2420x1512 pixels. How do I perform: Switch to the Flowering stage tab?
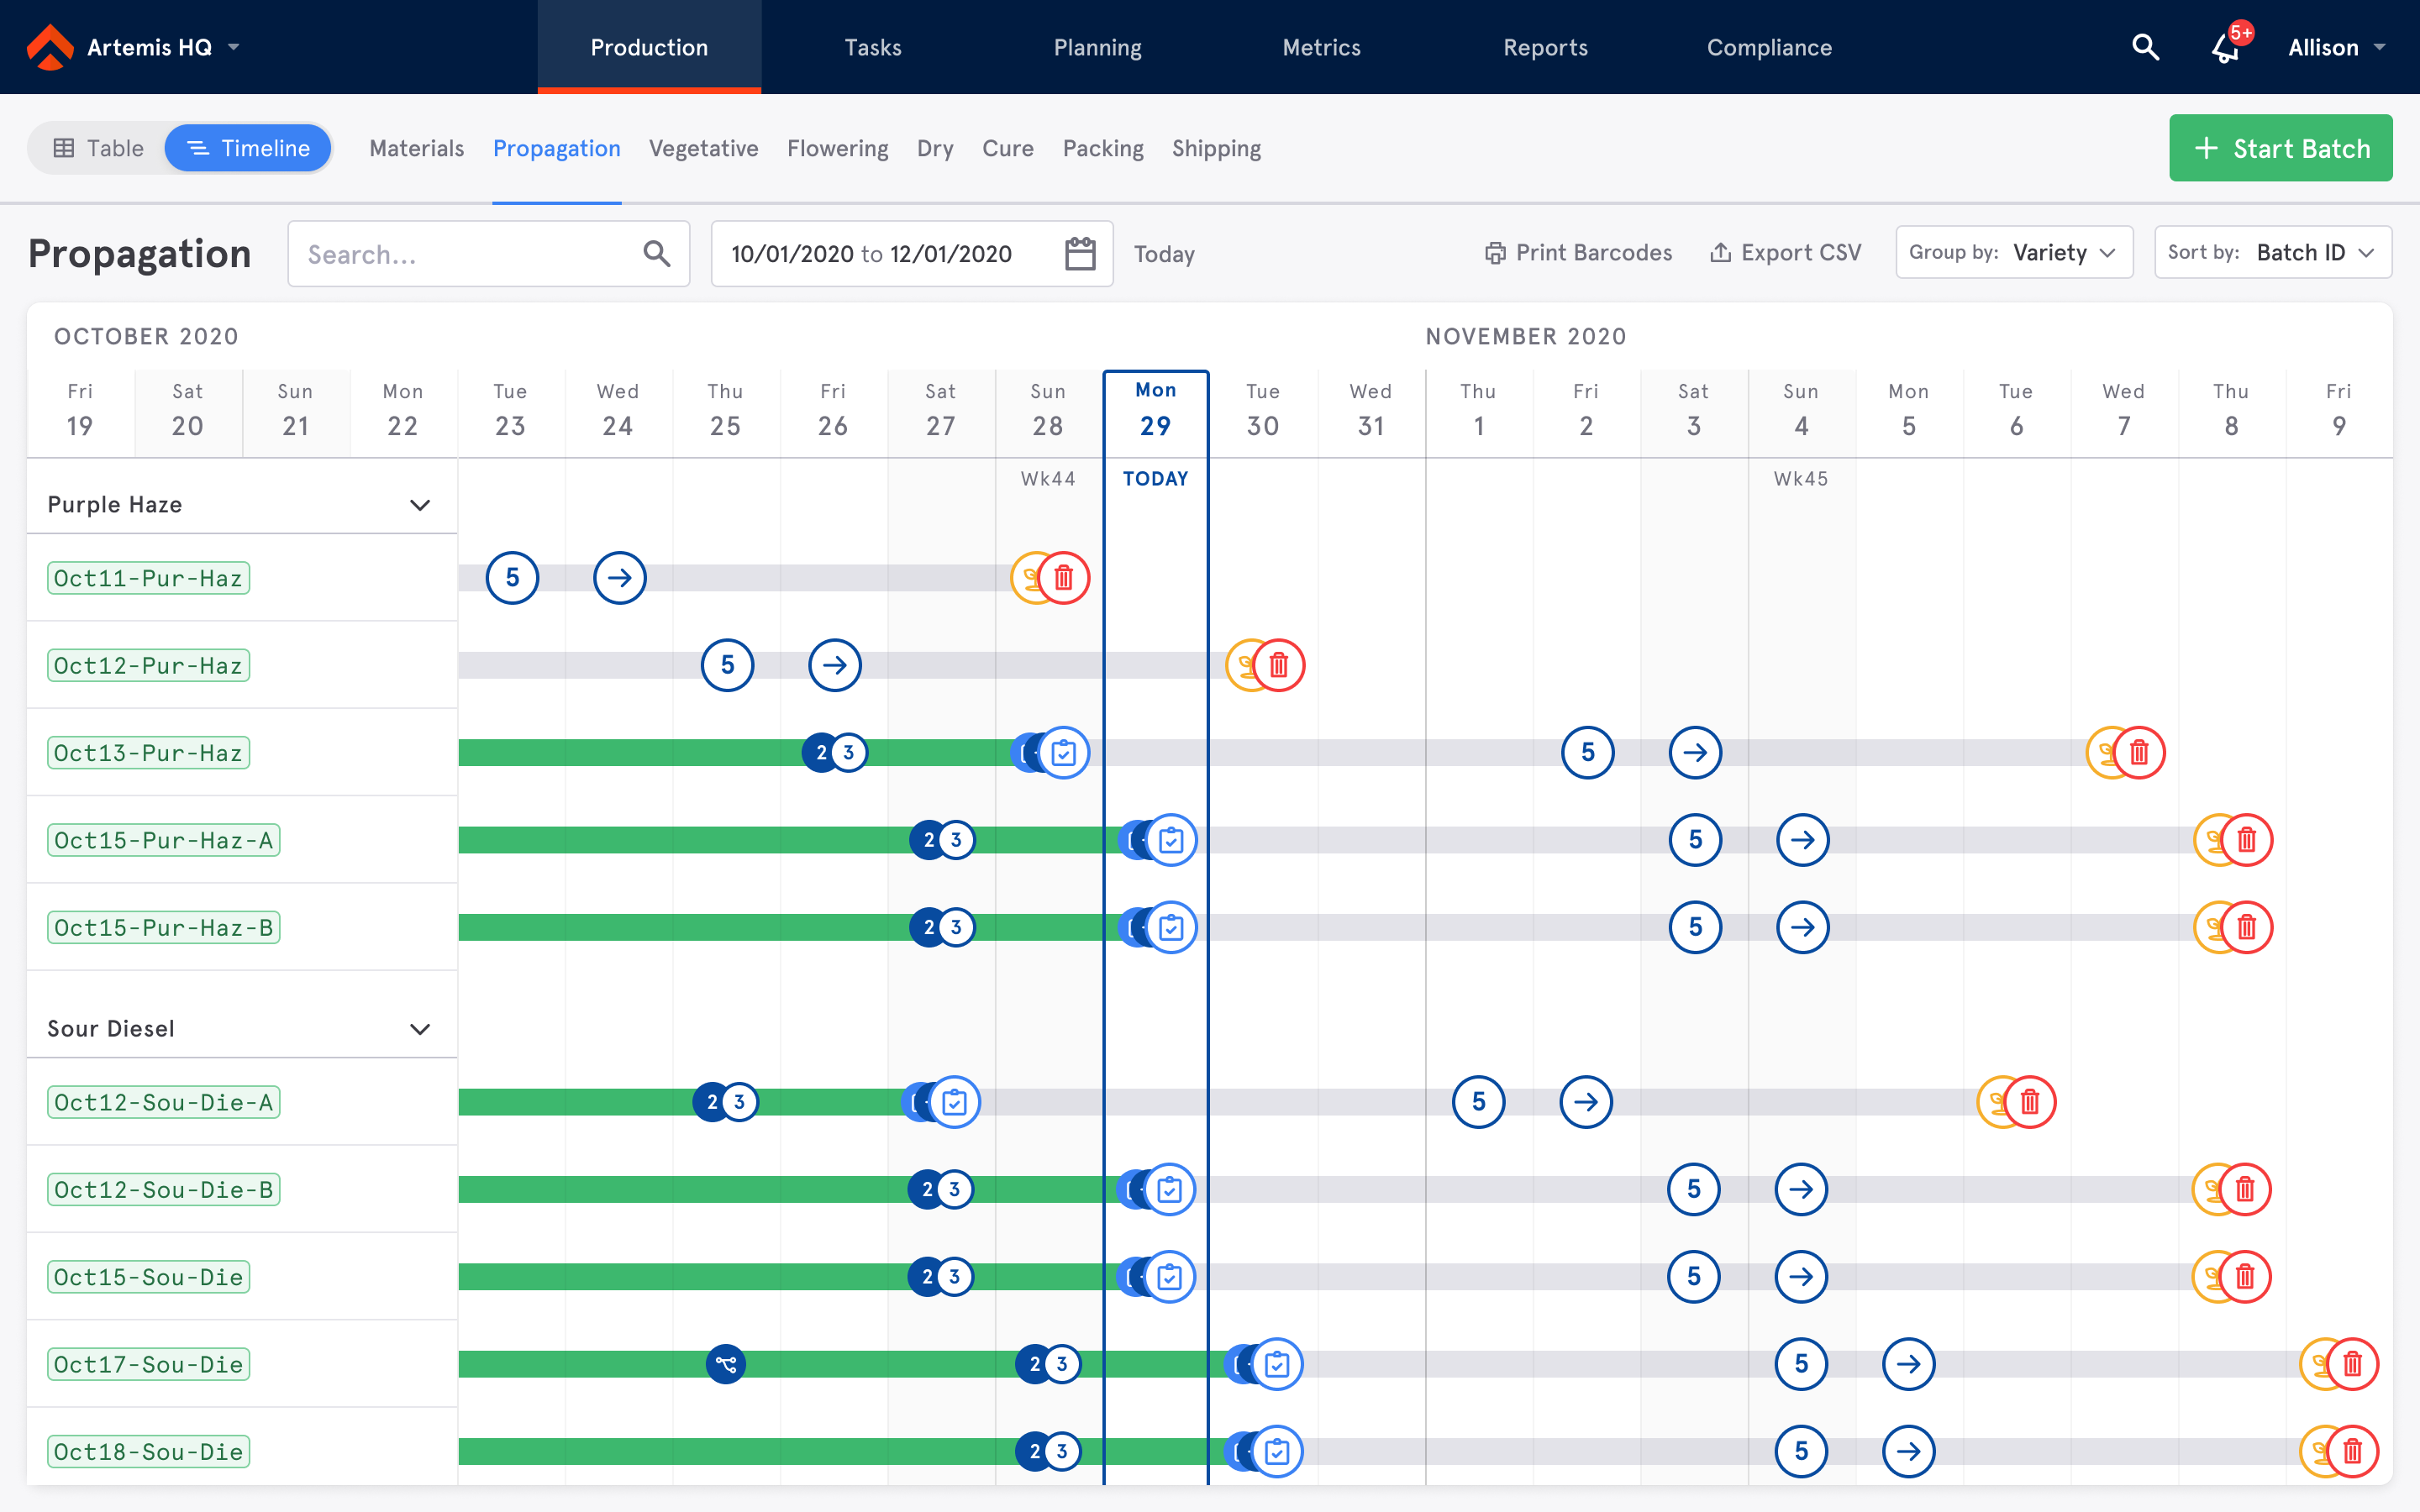click(x=837, y=148)
